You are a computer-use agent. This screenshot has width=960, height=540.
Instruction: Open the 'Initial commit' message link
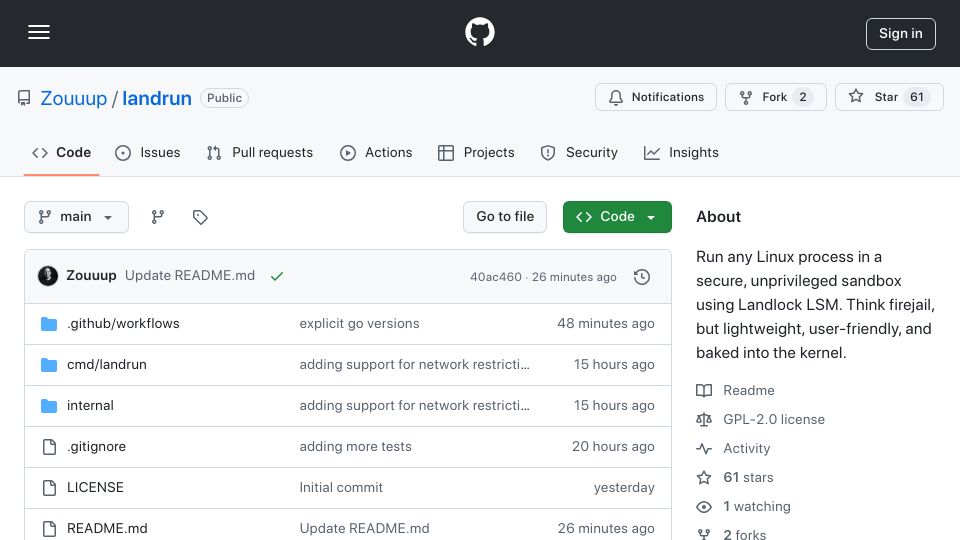point(341,487)
